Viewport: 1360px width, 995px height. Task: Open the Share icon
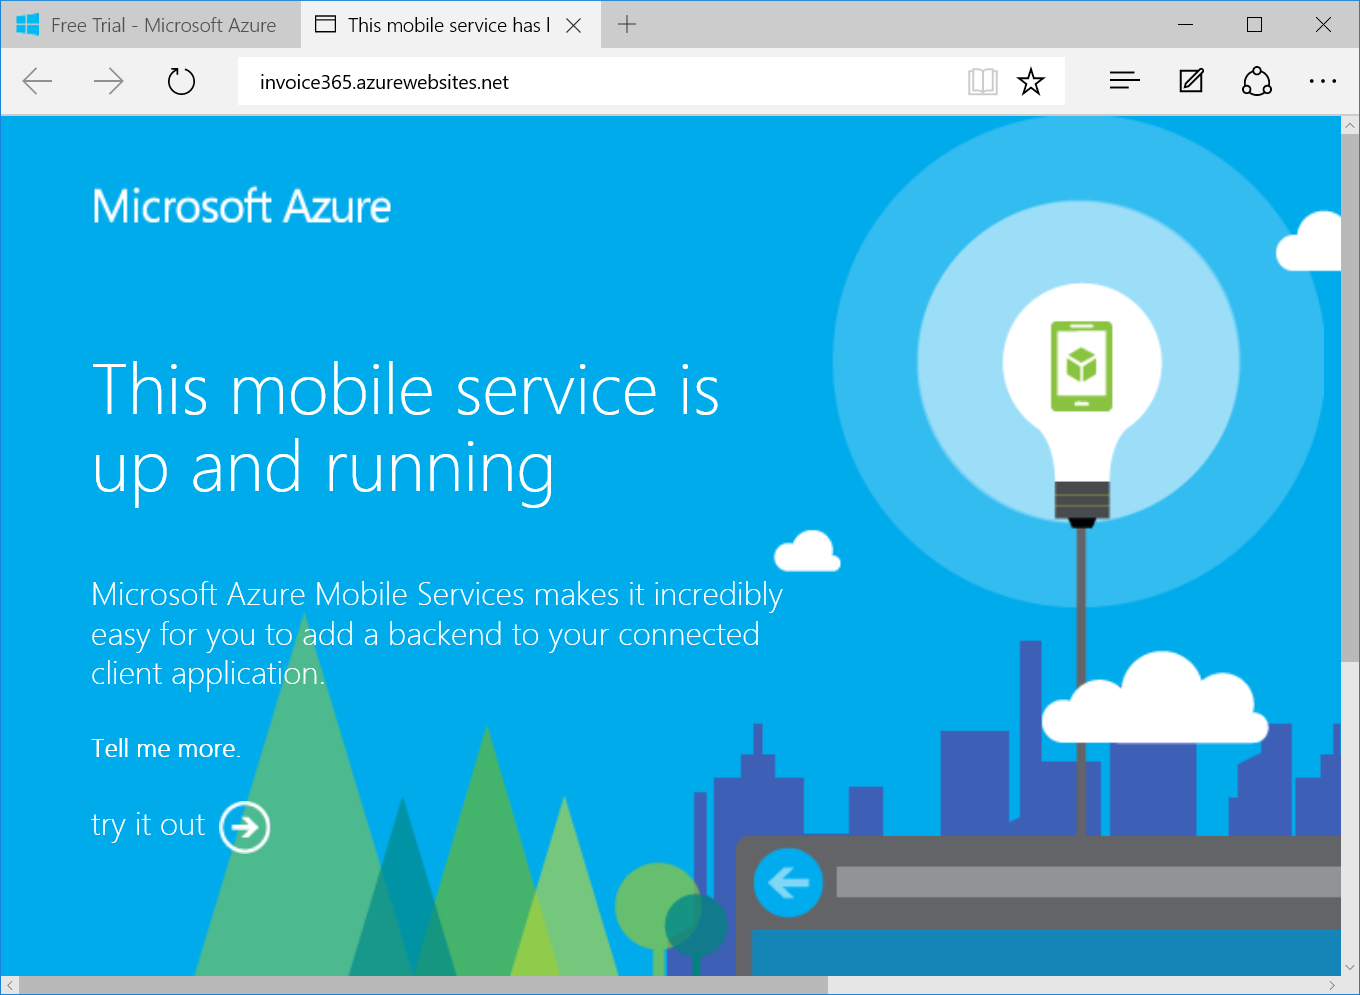[x=1257, y=81]
